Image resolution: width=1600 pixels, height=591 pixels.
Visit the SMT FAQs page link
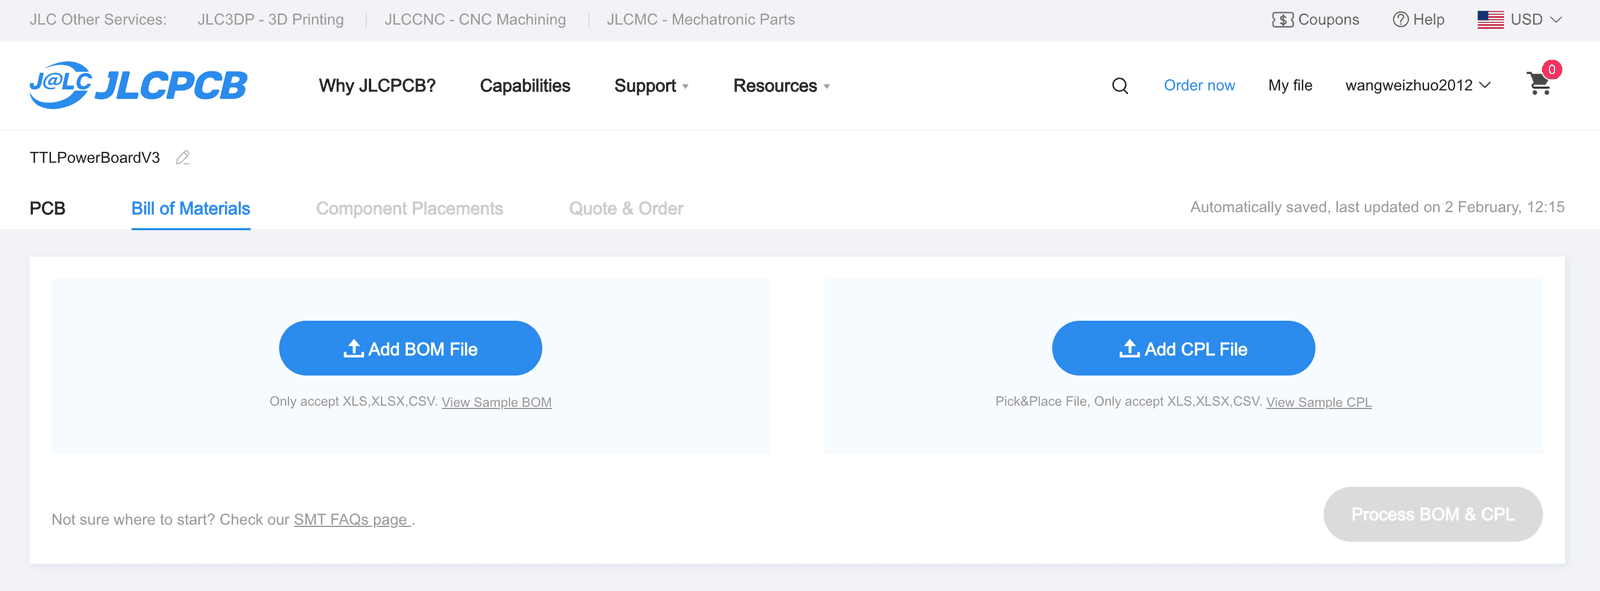(x=352, y=520)
